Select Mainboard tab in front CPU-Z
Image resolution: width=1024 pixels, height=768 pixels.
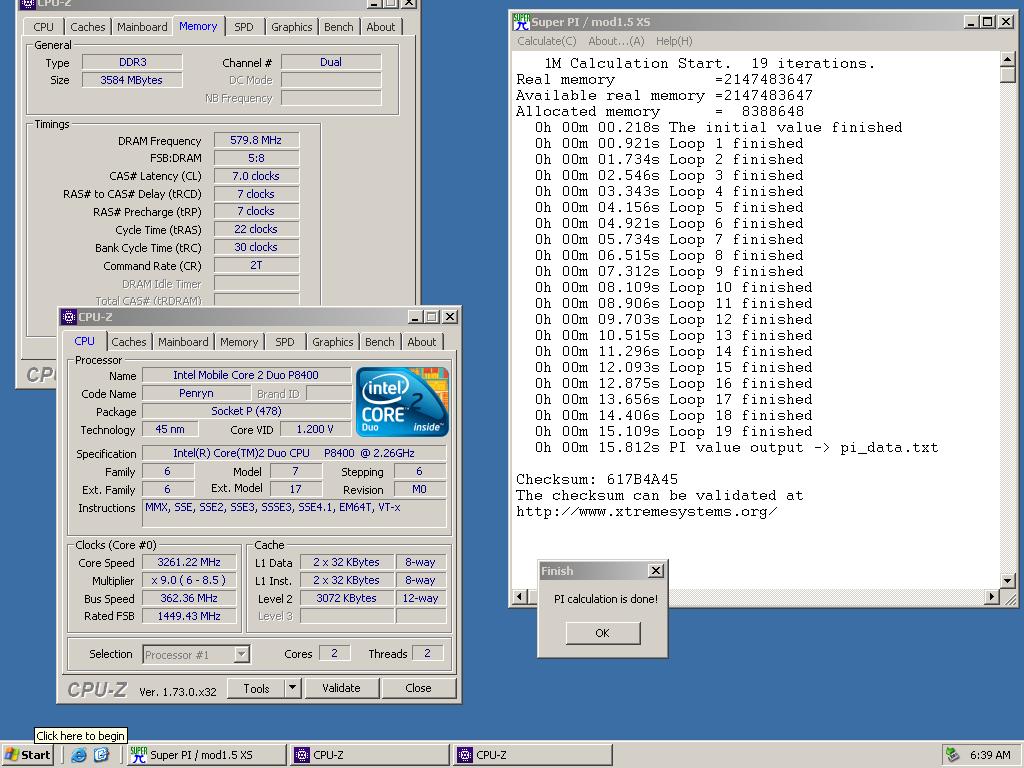click(x=184, y=342)
